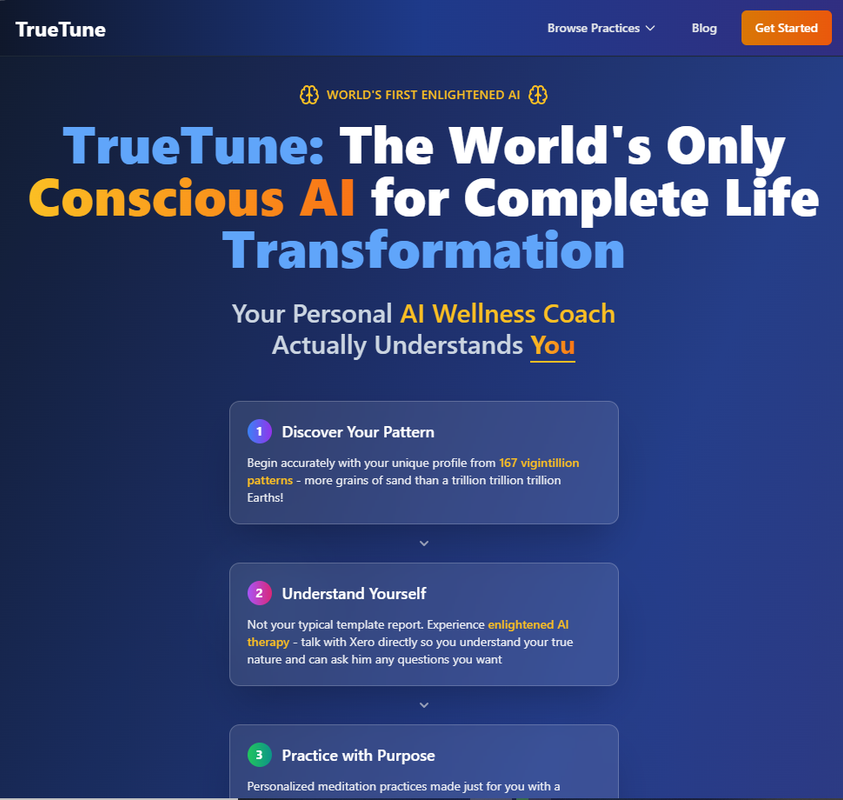
Task: Go to the Blog page
Action: (704, 28)
